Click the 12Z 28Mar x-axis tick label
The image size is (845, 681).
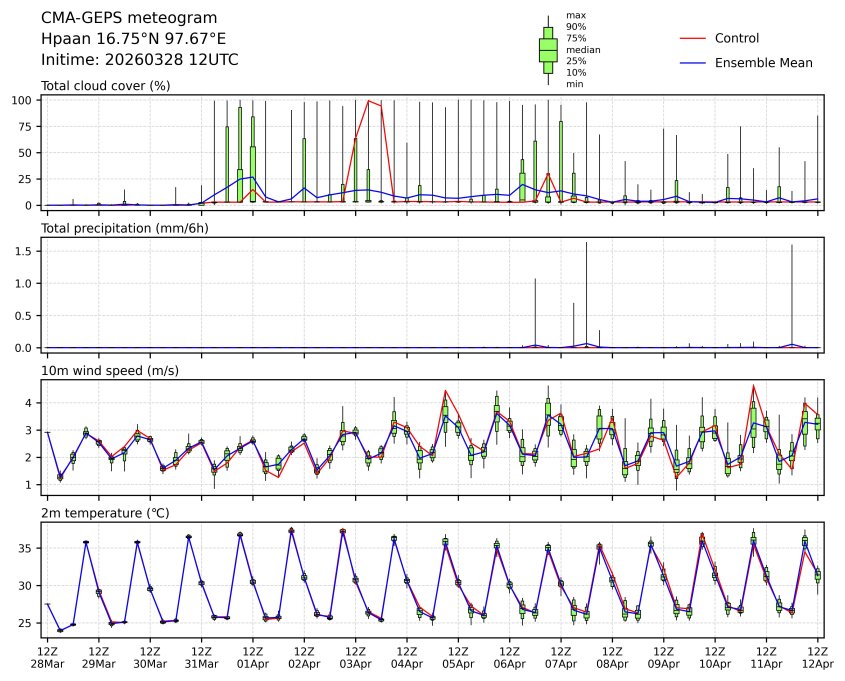point(47,657)
